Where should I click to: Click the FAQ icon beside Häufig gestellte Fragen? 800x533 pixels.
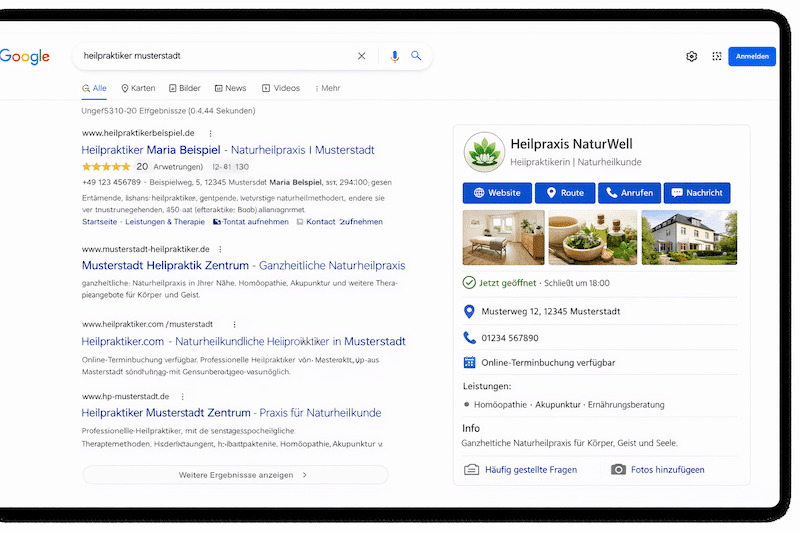coord(471,470)
